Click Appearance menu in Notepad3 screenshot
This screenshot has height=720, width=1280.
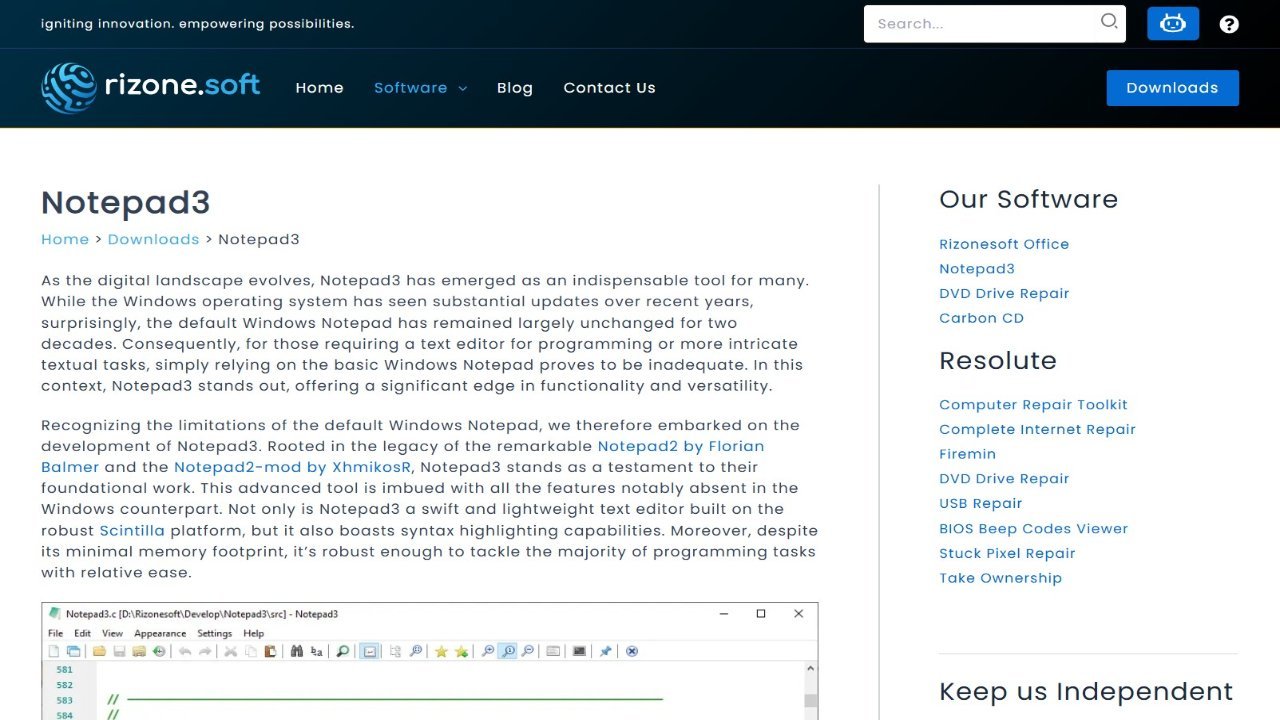160,633
